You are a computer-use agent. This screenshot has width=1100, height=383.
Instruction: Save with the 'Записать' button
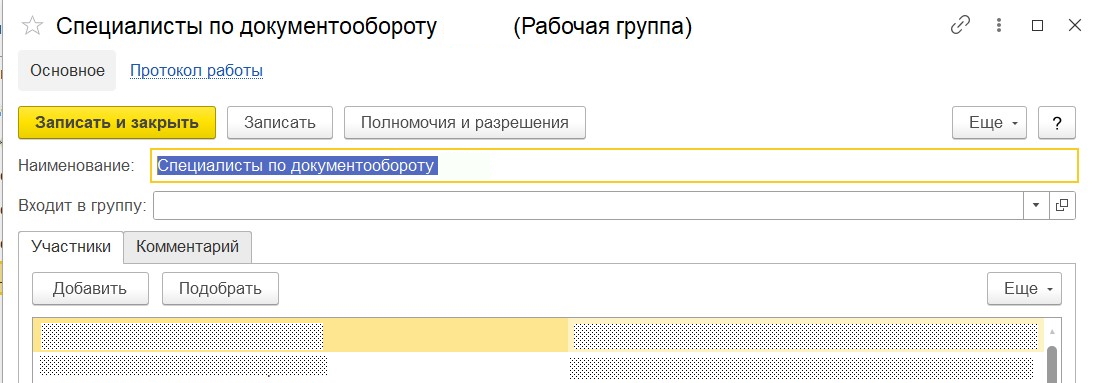click(x=280, y=123)
